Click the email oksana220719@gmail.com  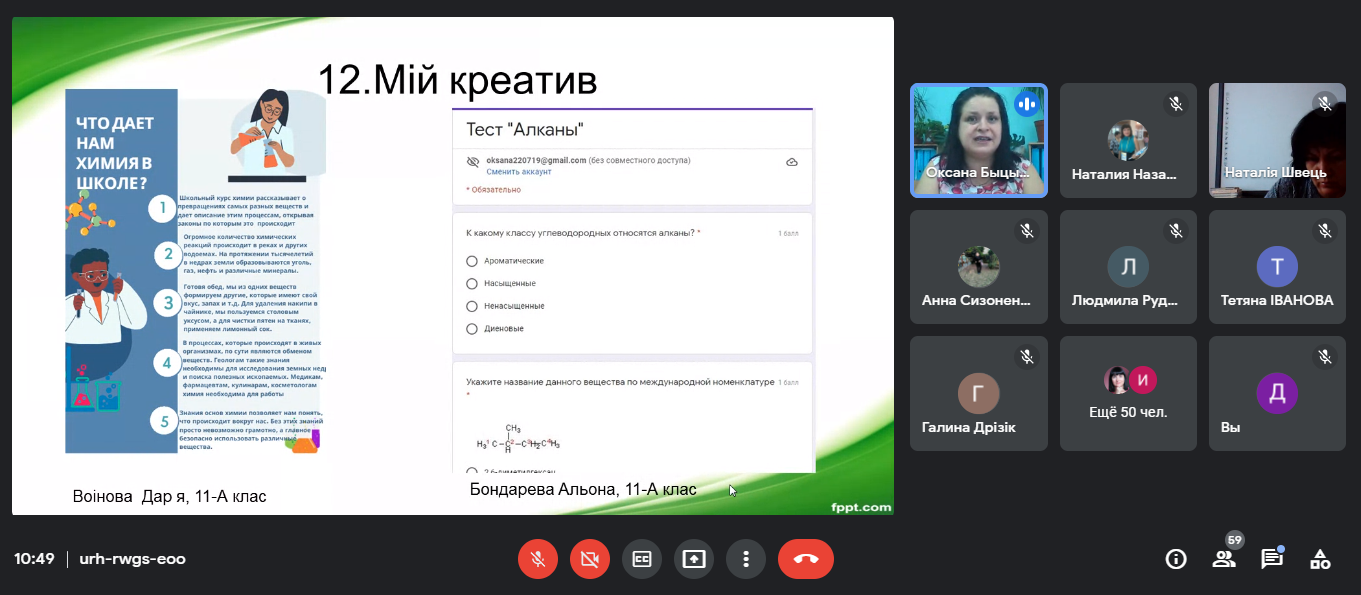pos(536,160)
